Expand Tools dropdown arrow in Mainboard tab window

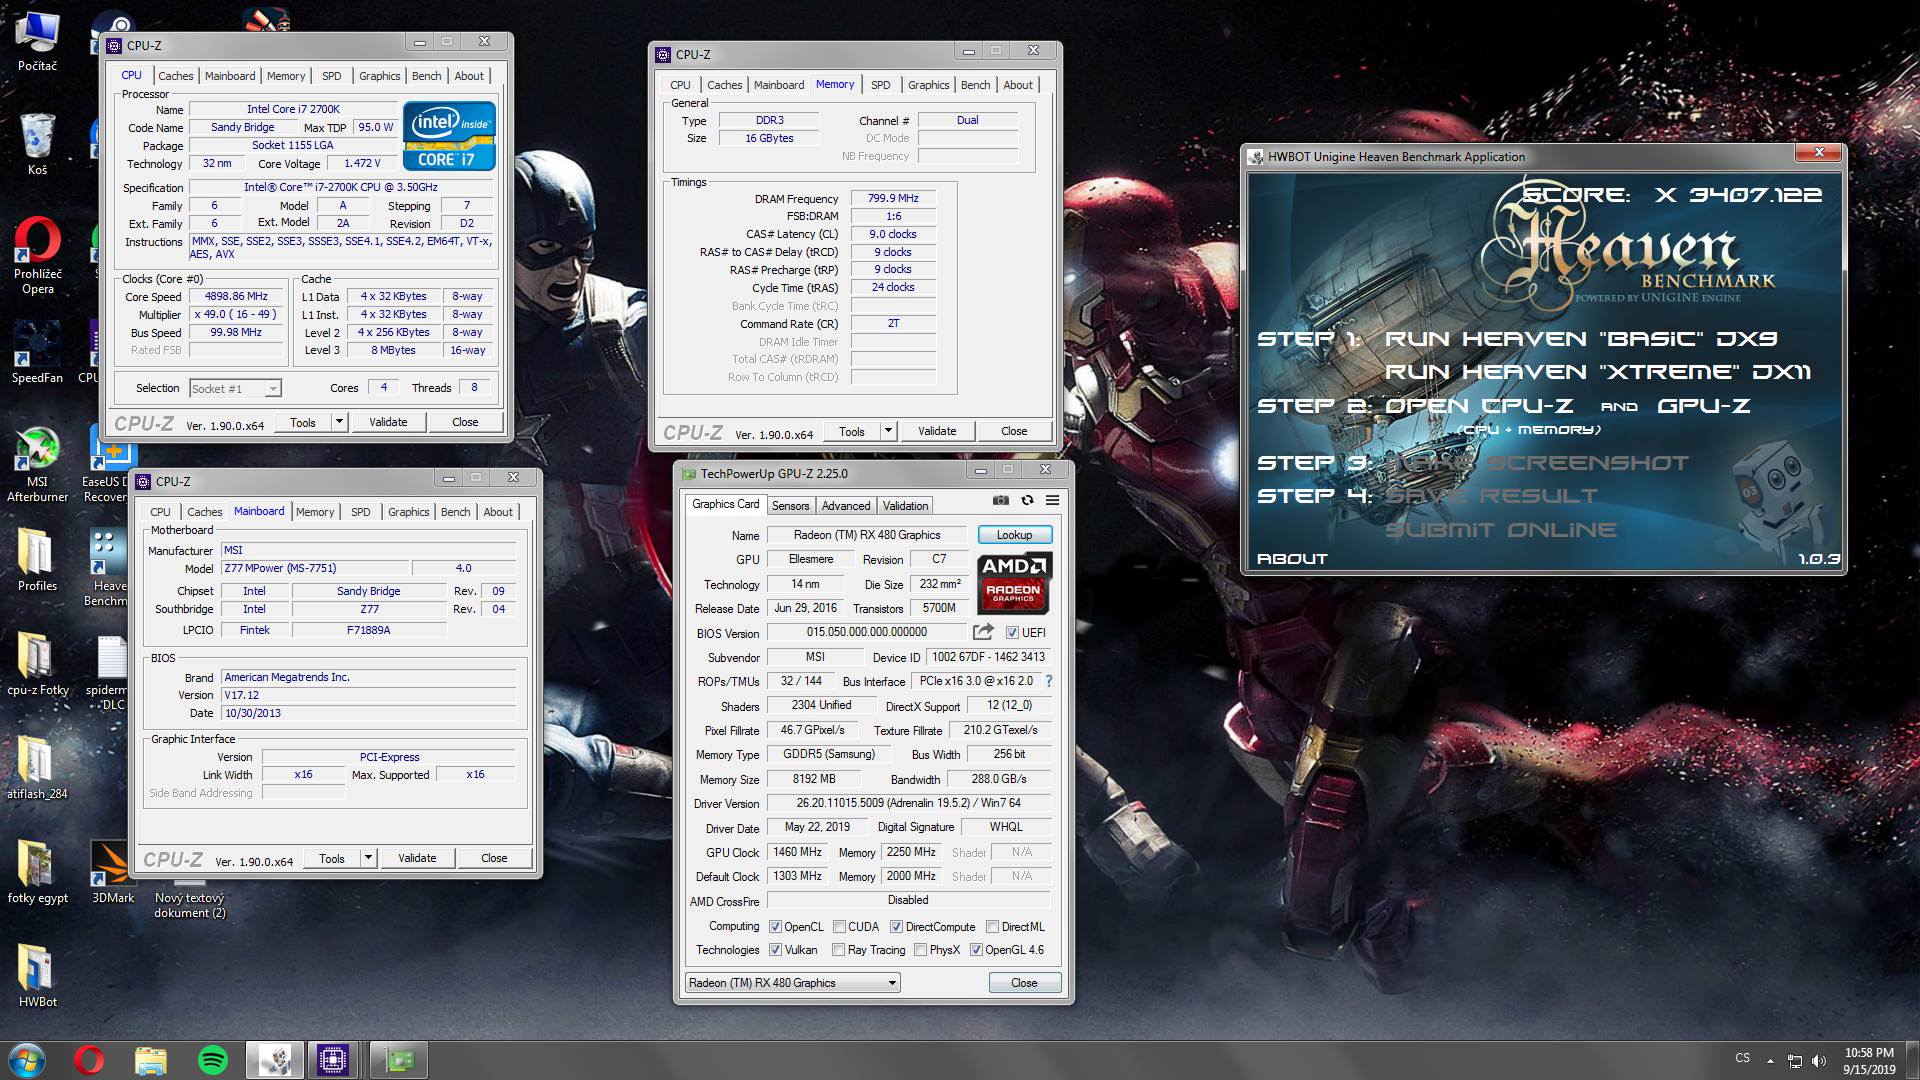pyautogui.click(x=368, y=858)
